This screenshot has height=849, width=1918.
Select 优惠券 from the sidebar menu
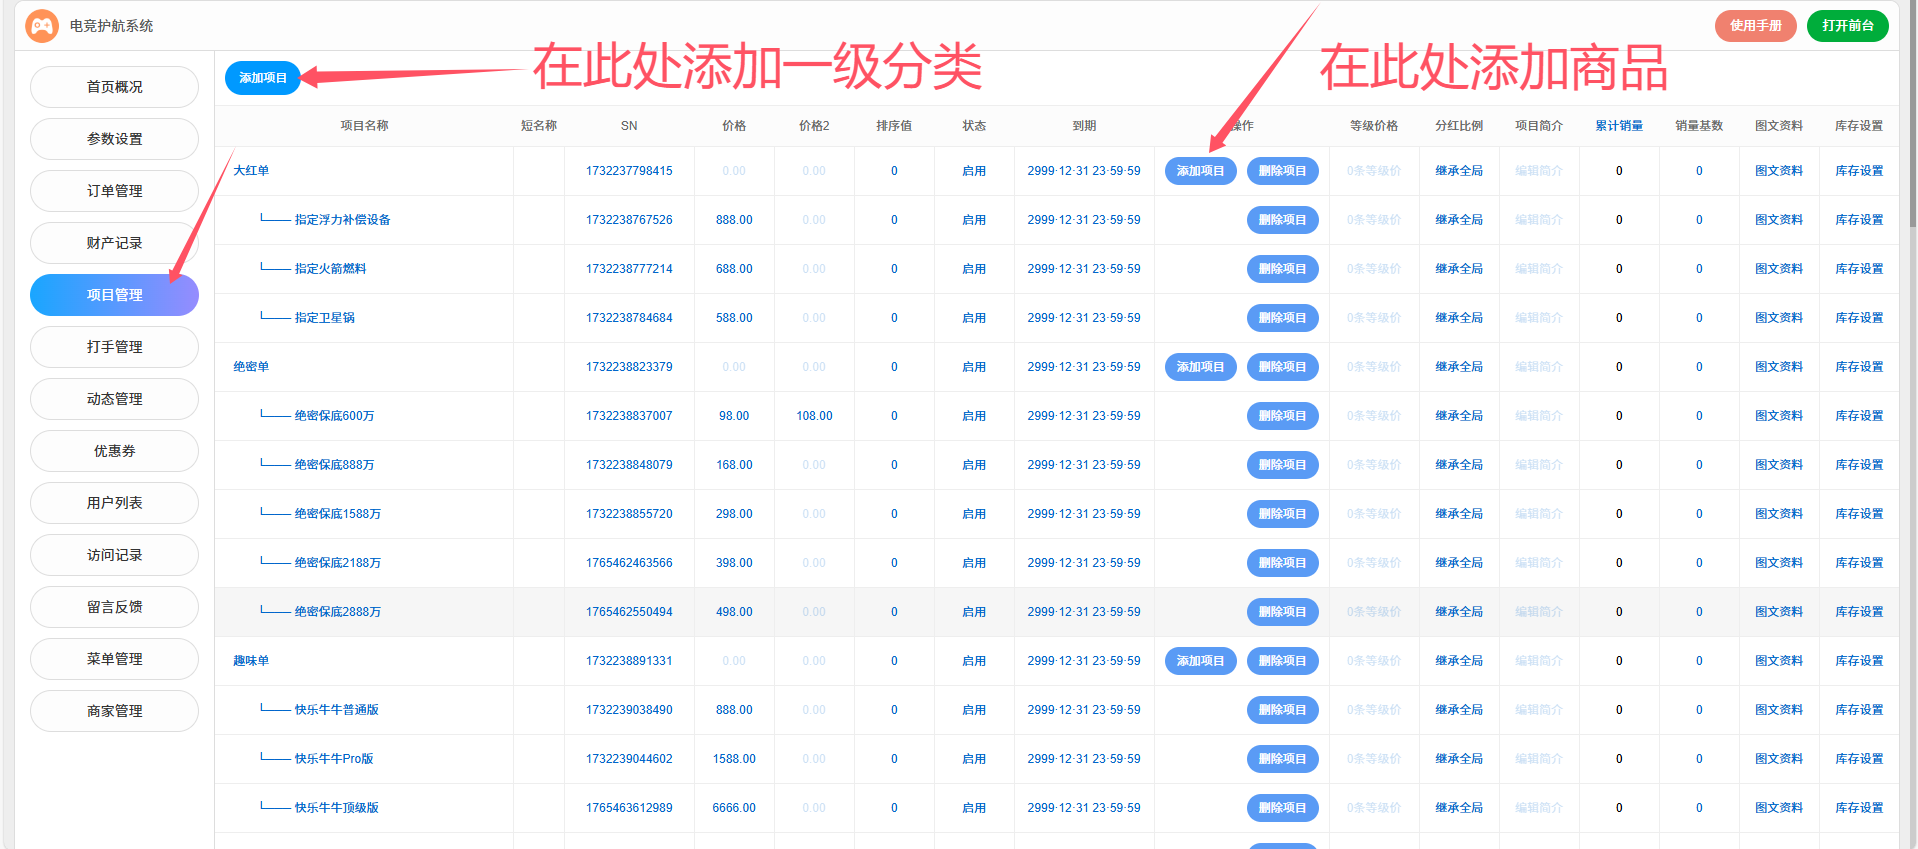pos(114,451)
